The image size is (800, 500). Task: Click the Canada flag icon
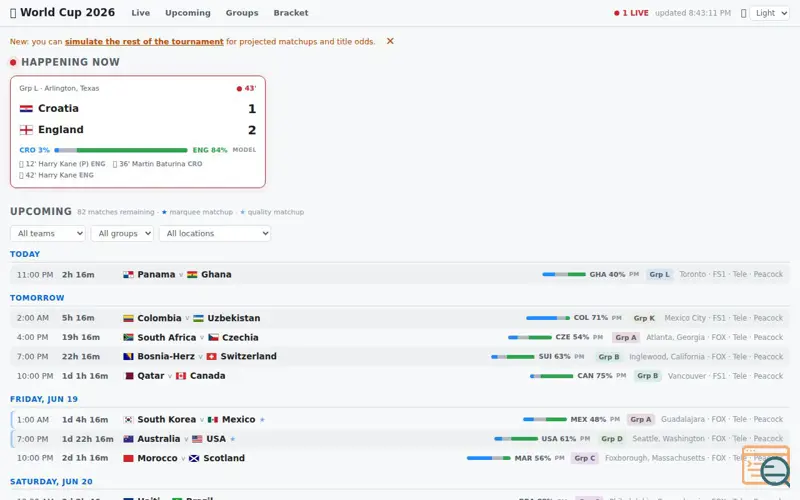coord(181,376)
